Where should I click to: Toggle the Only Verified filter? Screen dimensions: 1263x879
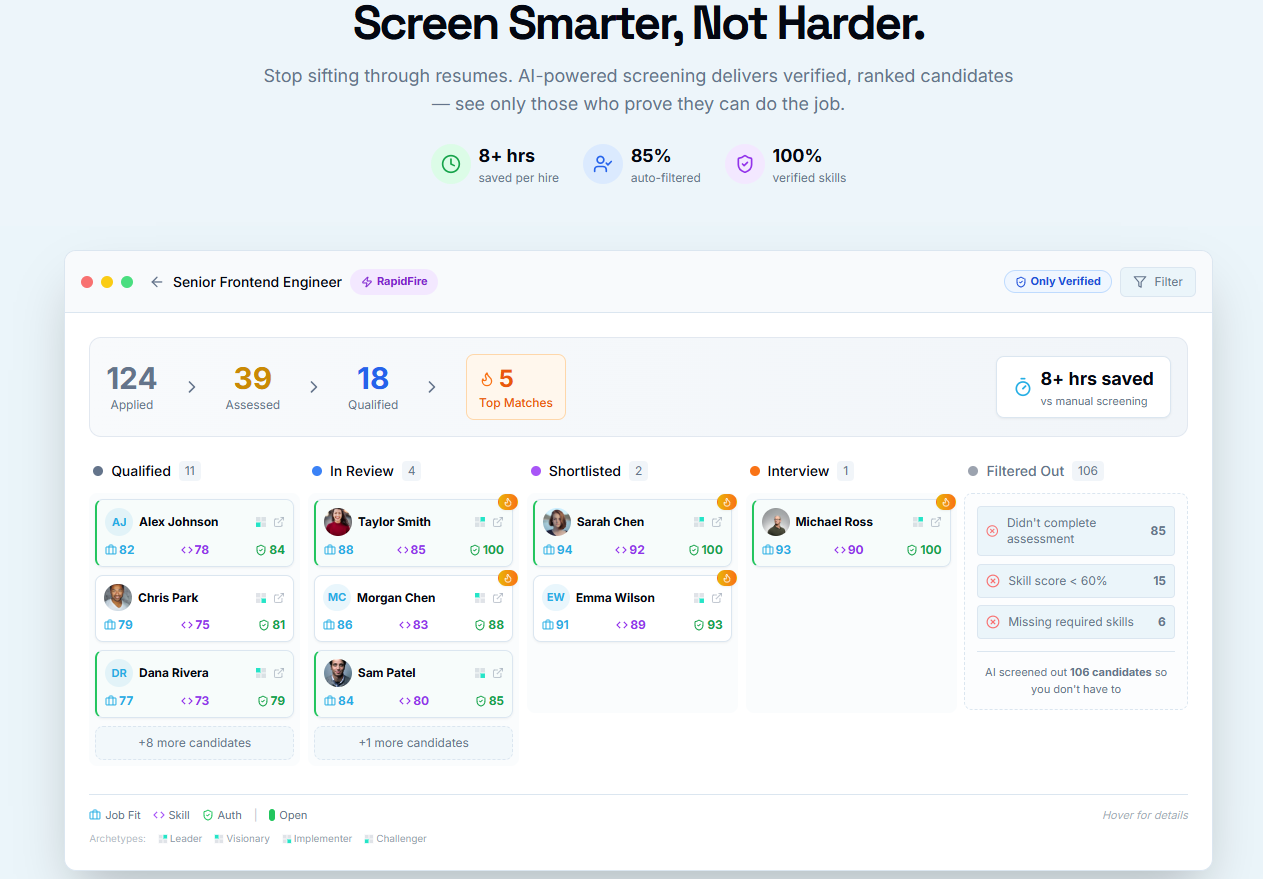pyautogui.click(x=1057, y=281)
